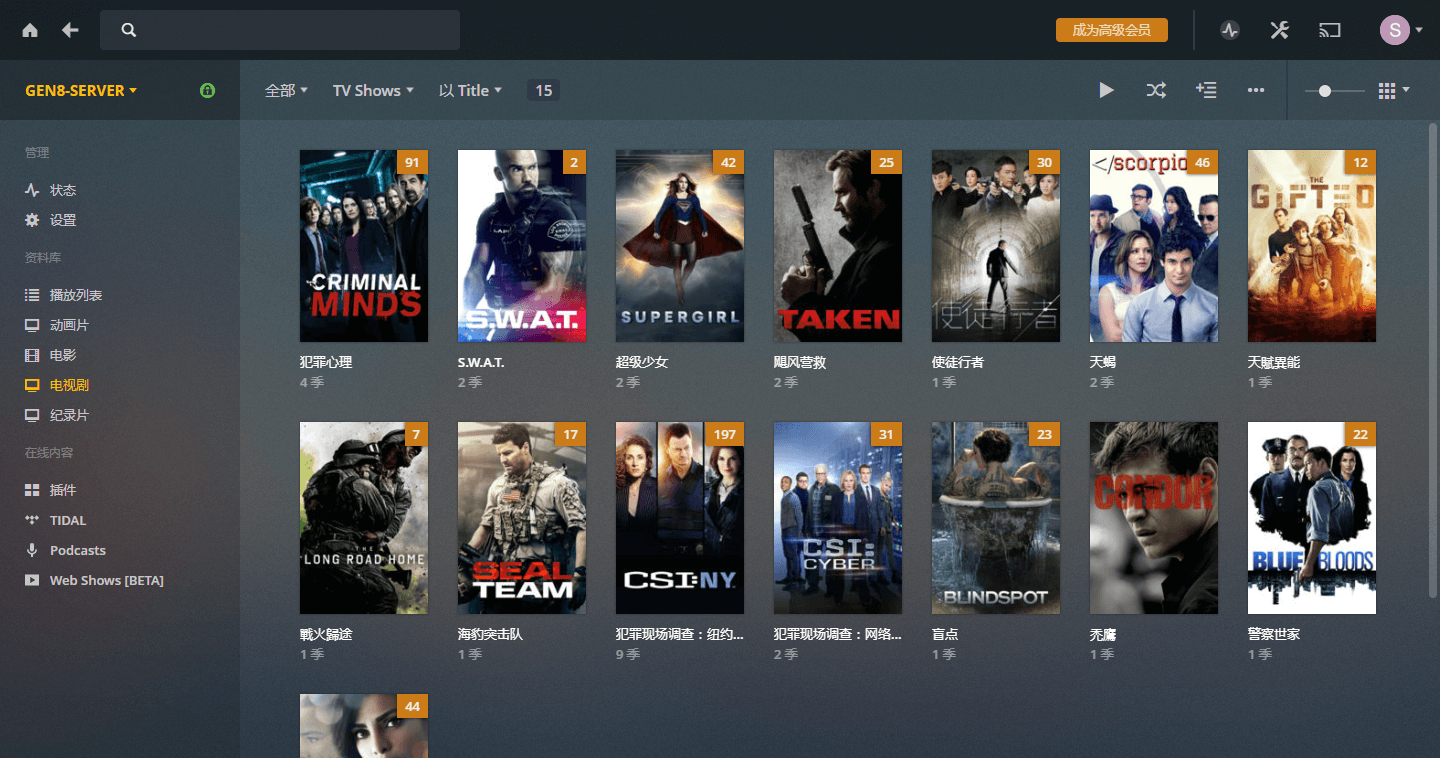This screenshot has width=1440, height=758.
Task: Open the Blindspot poster
Action: (x=996, y=518)
